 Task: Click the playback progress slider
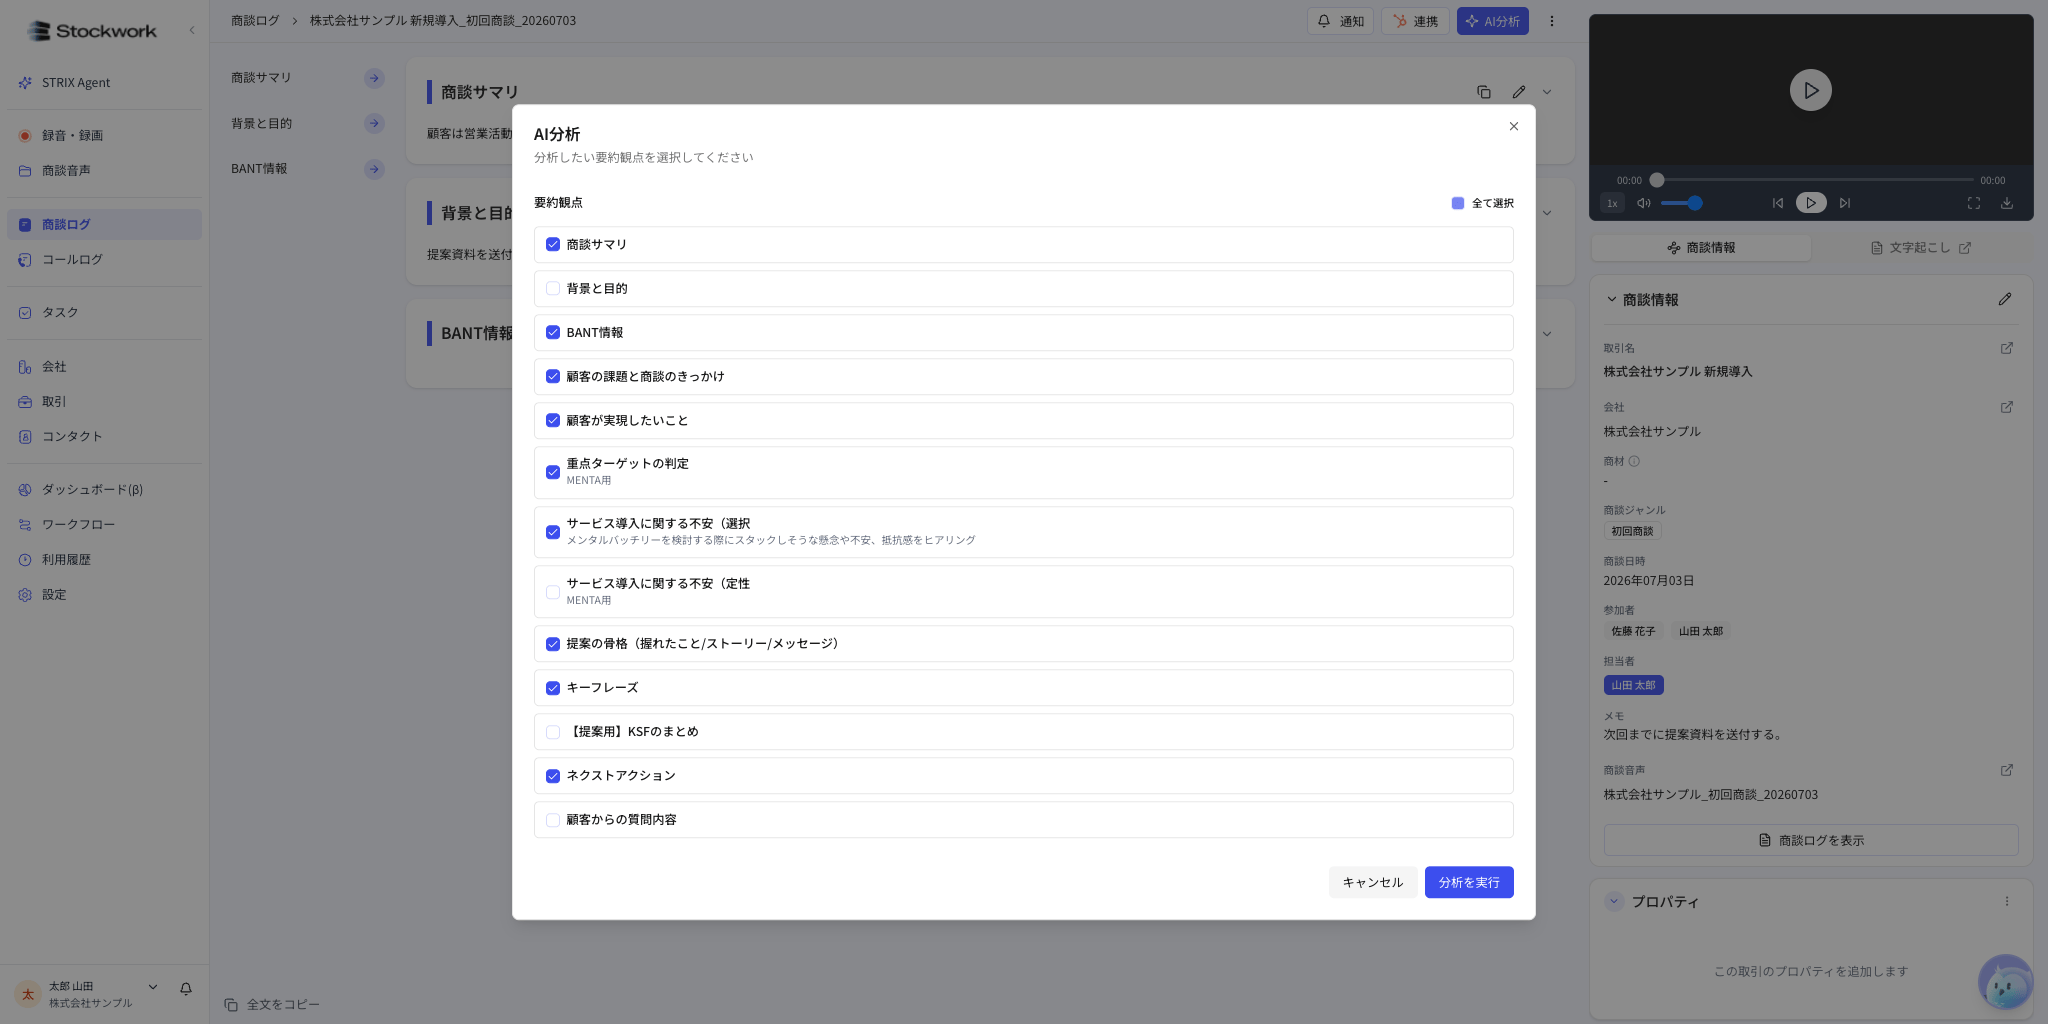pyautogui.click(x=1813, y=180)
